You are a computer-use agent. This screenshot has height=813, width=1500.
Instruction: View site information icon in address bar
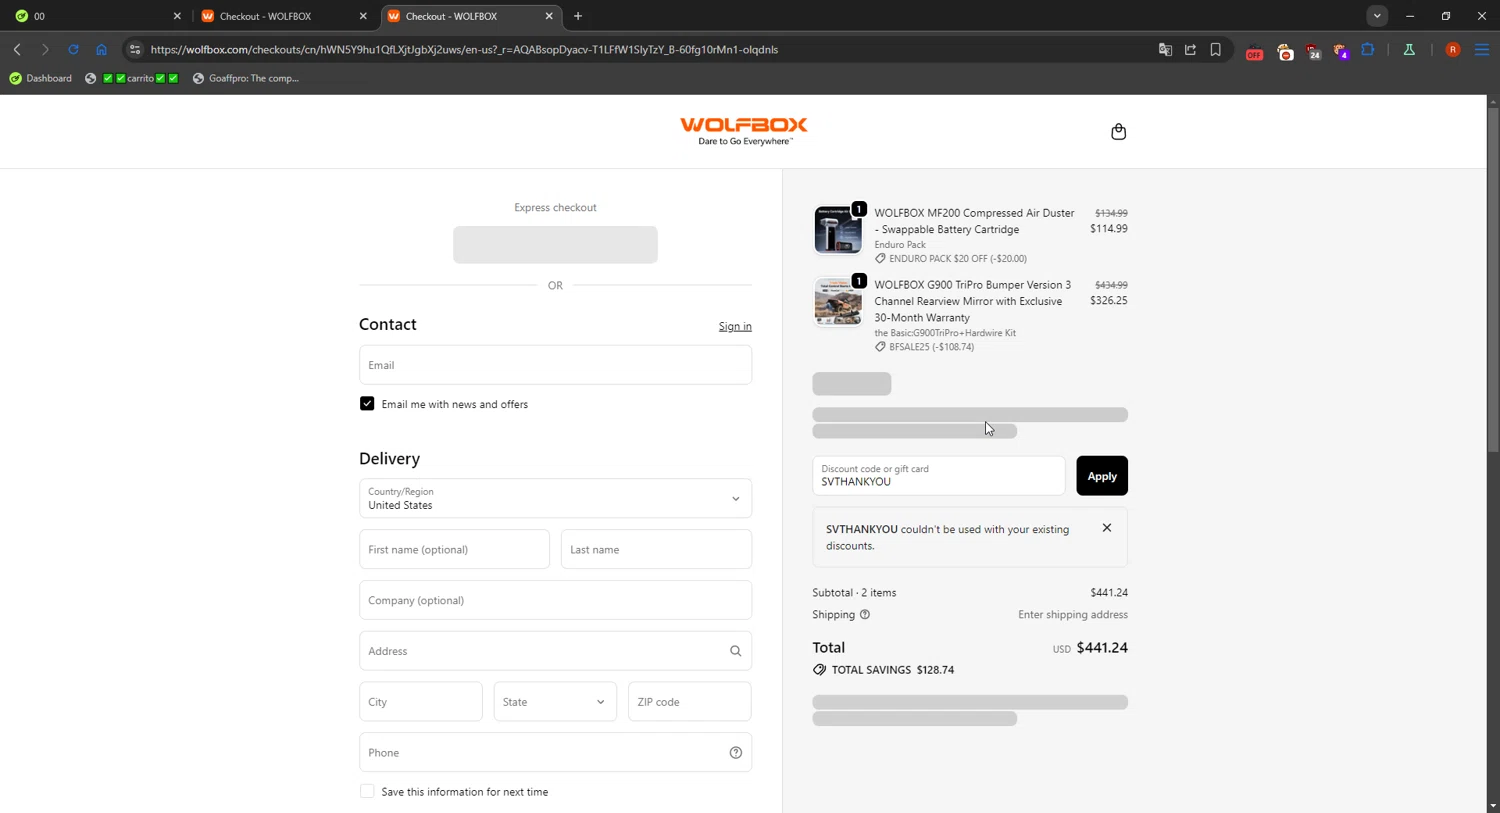[135, 49]
